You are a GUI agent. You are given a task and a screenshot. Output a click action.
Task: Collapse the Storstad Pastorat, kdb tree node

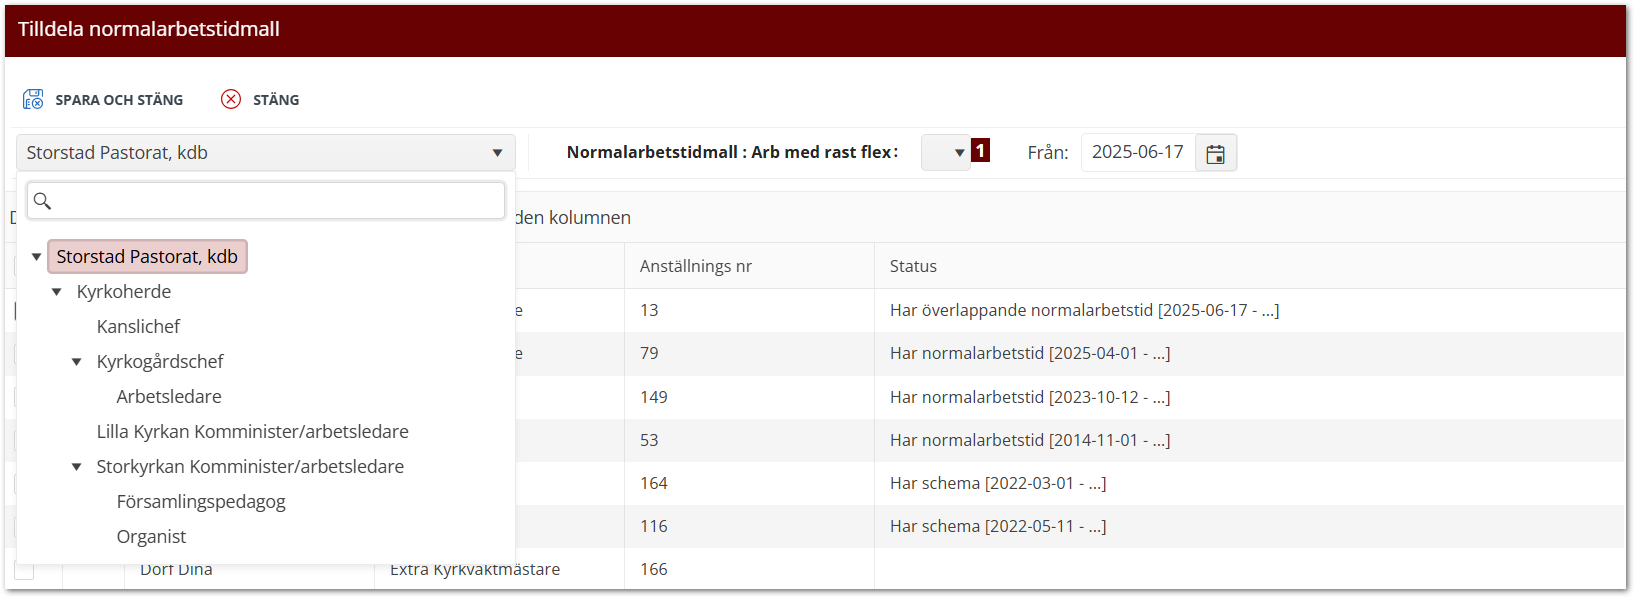tap(37, 257)
